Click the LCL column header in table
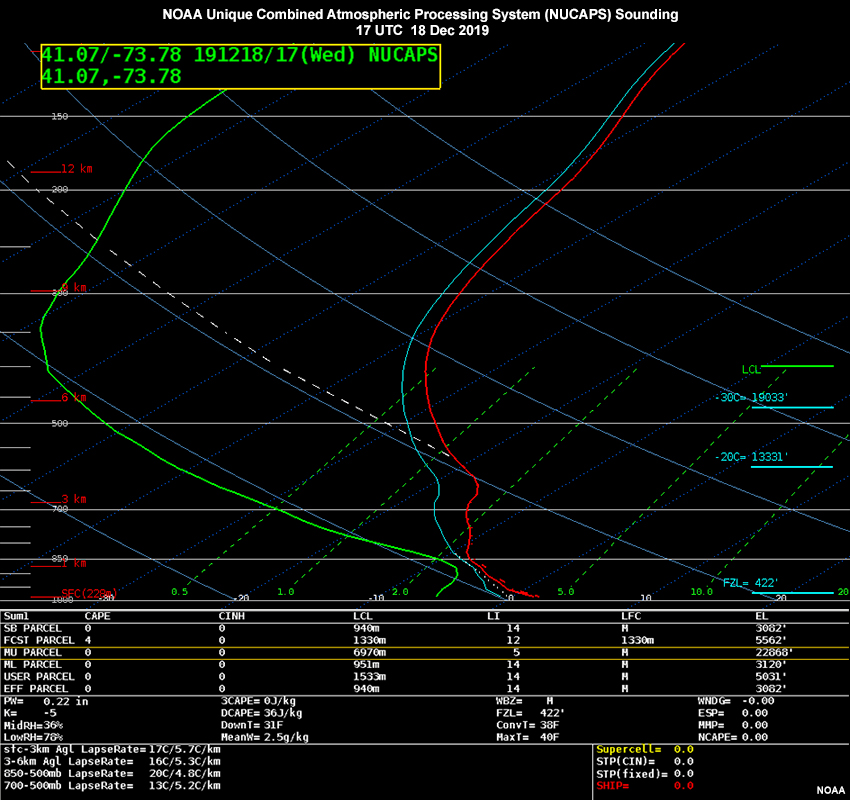 pos(363,616)
